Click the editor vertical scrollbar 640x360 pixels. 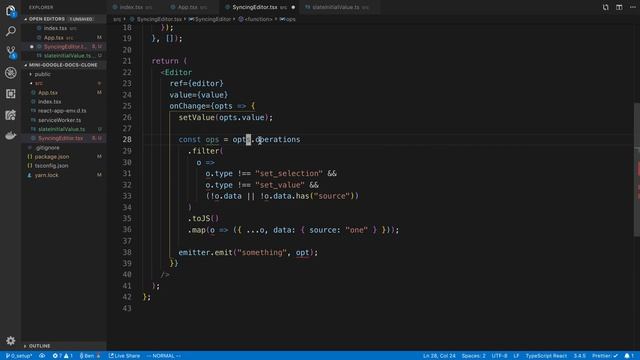click(636, 169)
